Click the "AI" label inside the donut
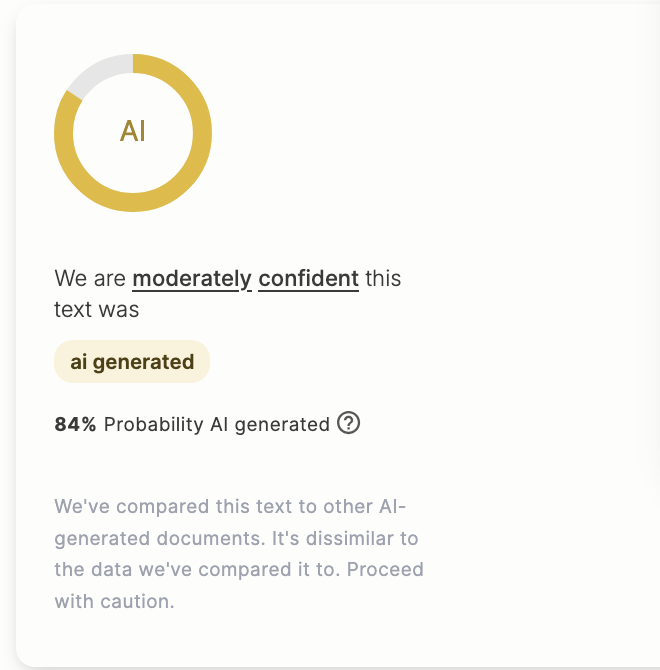The image size is (660, 670). point(133,131)
